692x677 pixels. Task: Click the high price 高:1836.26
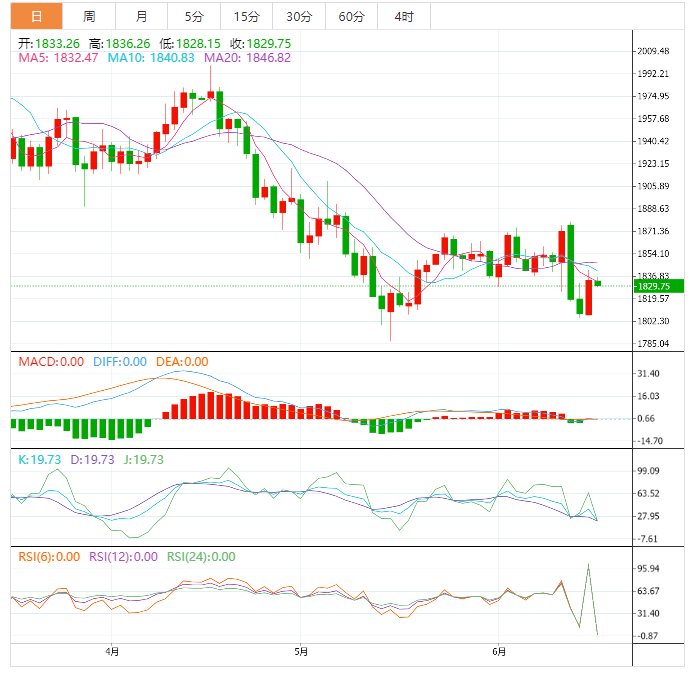120,44
